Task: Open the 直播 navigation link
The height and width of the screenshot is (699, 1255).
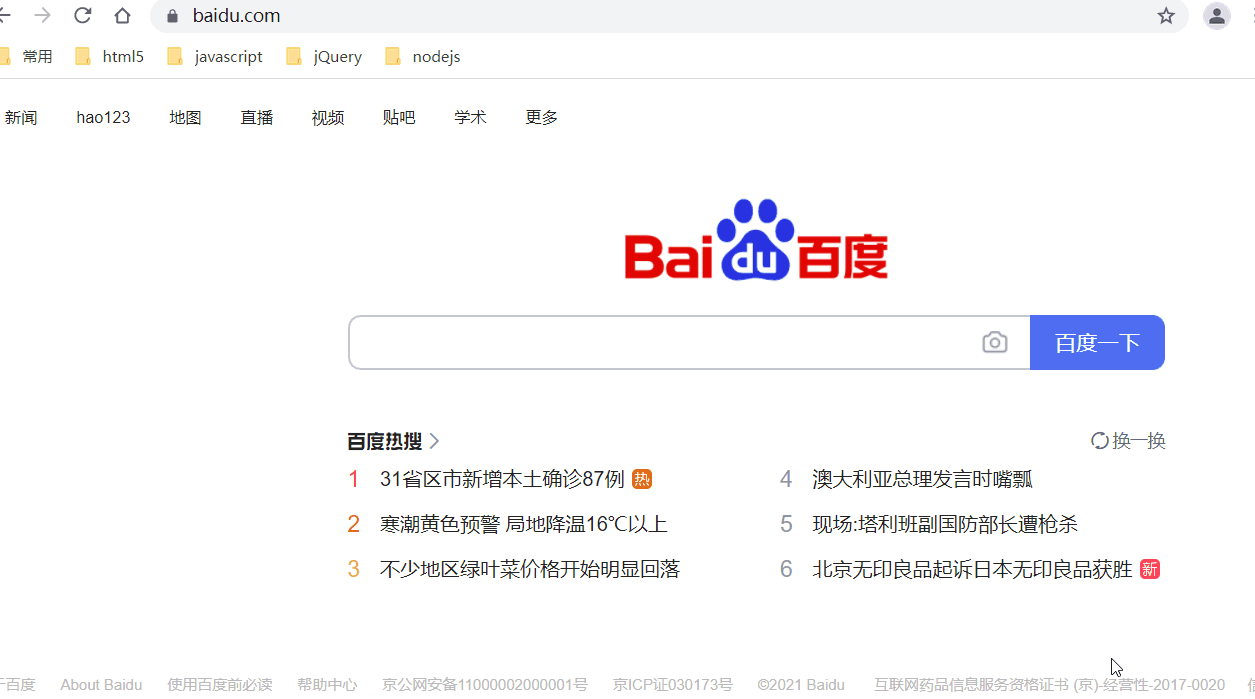Action: point(257,118)
